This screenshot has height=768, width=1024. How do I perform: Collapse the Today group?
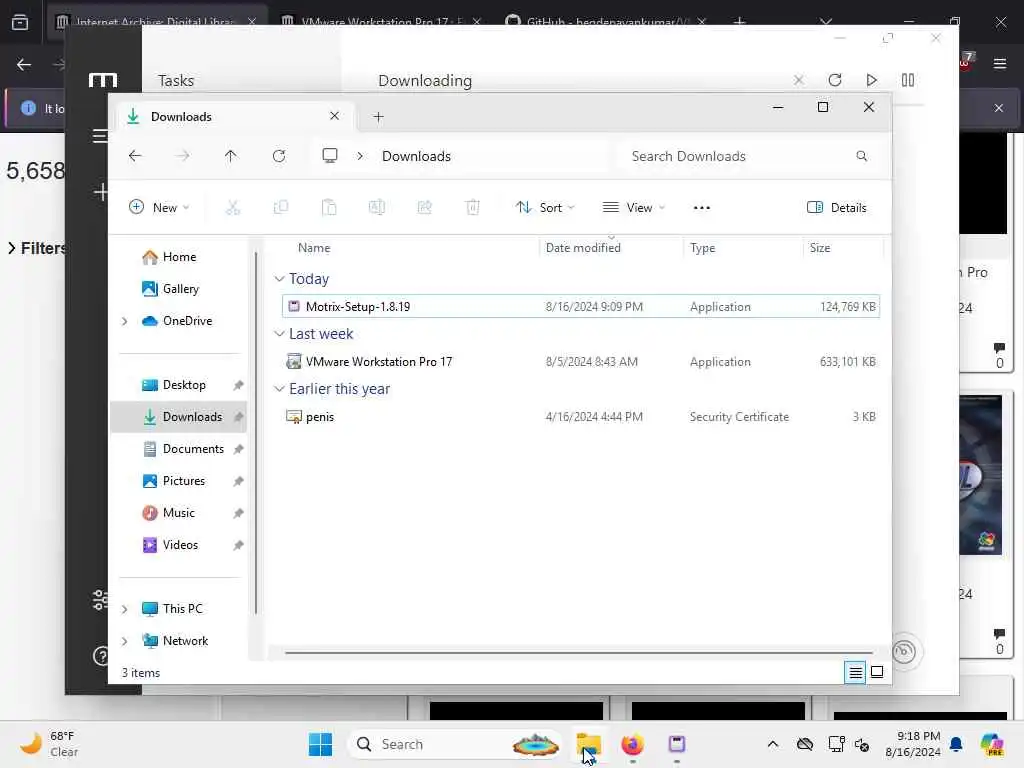[x=279, y=279]
